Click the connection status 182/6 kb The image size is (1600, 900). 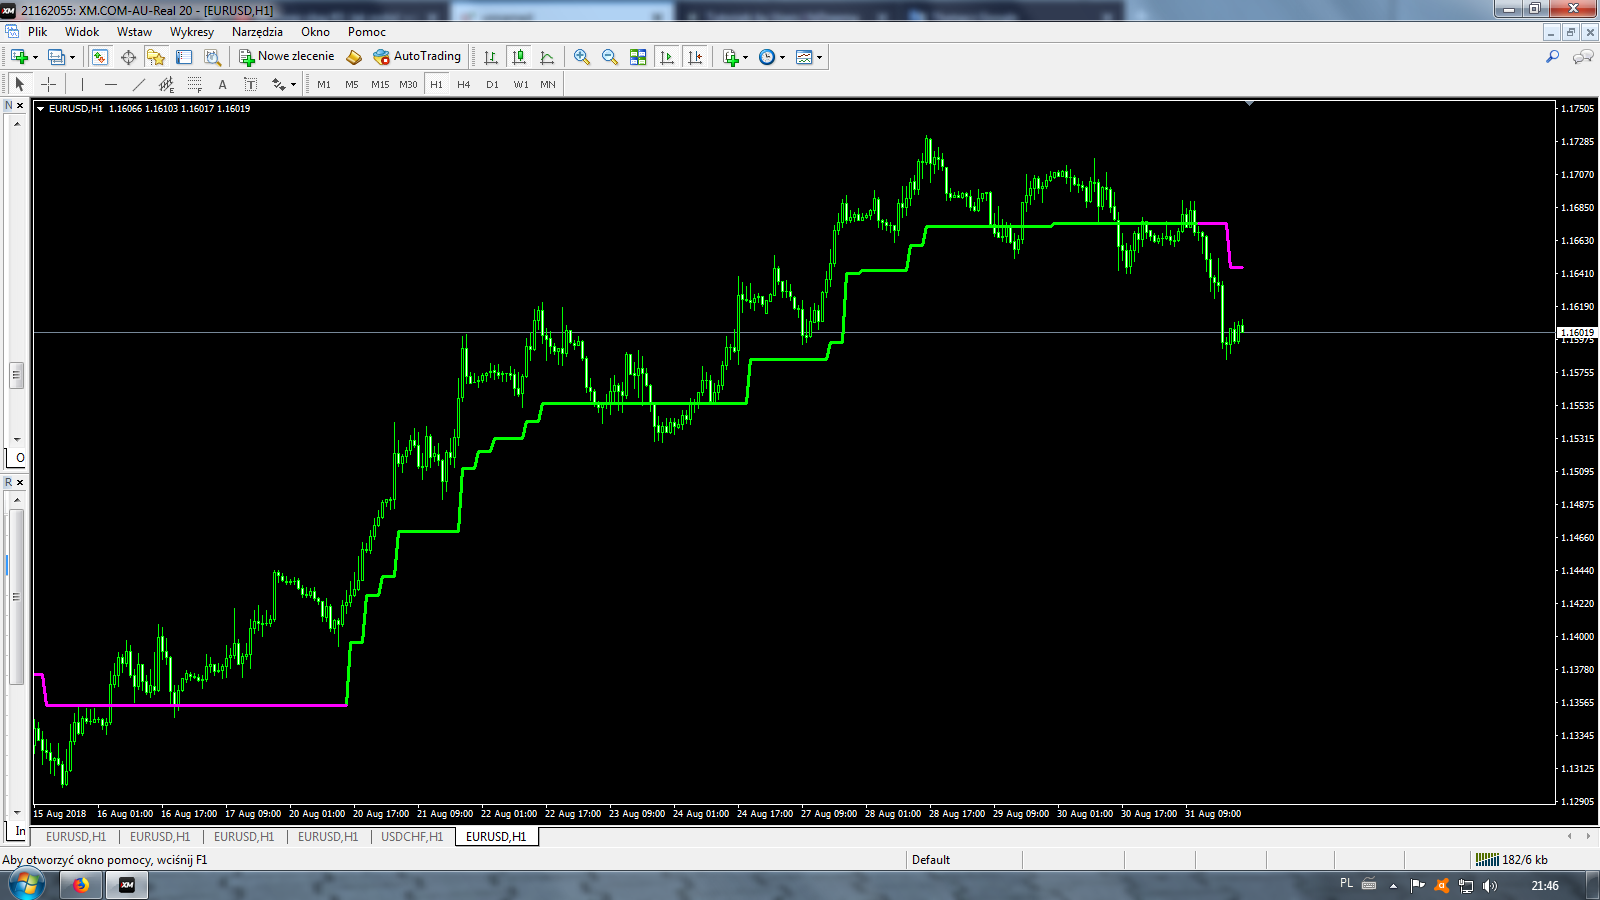(x=1513, y=860)
